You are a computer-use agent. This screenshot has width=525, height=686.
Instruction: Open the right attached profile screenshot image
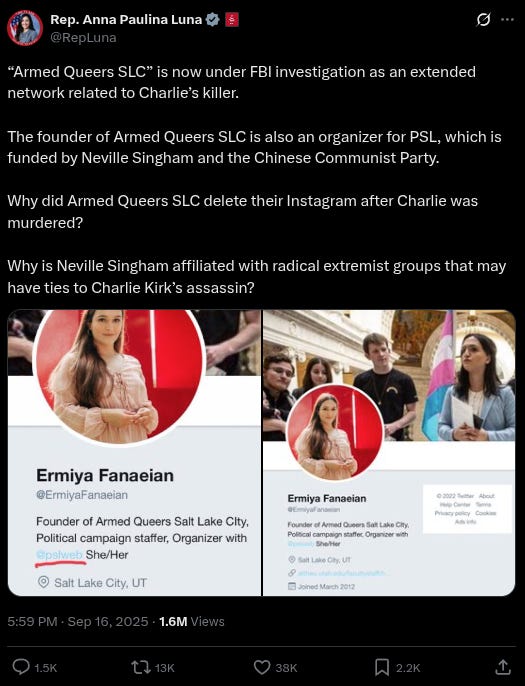pyautogui.click(x=389, y=453)
